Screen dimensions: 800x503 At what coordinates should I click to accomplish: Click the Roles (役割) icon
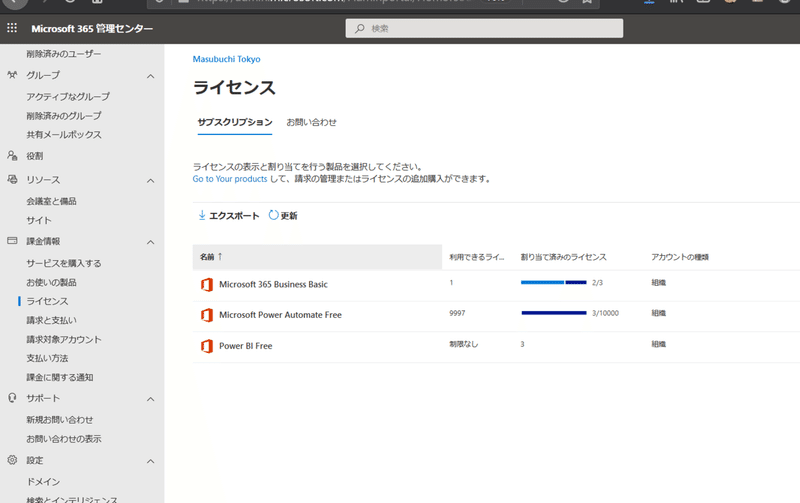[x=12, y=156]
